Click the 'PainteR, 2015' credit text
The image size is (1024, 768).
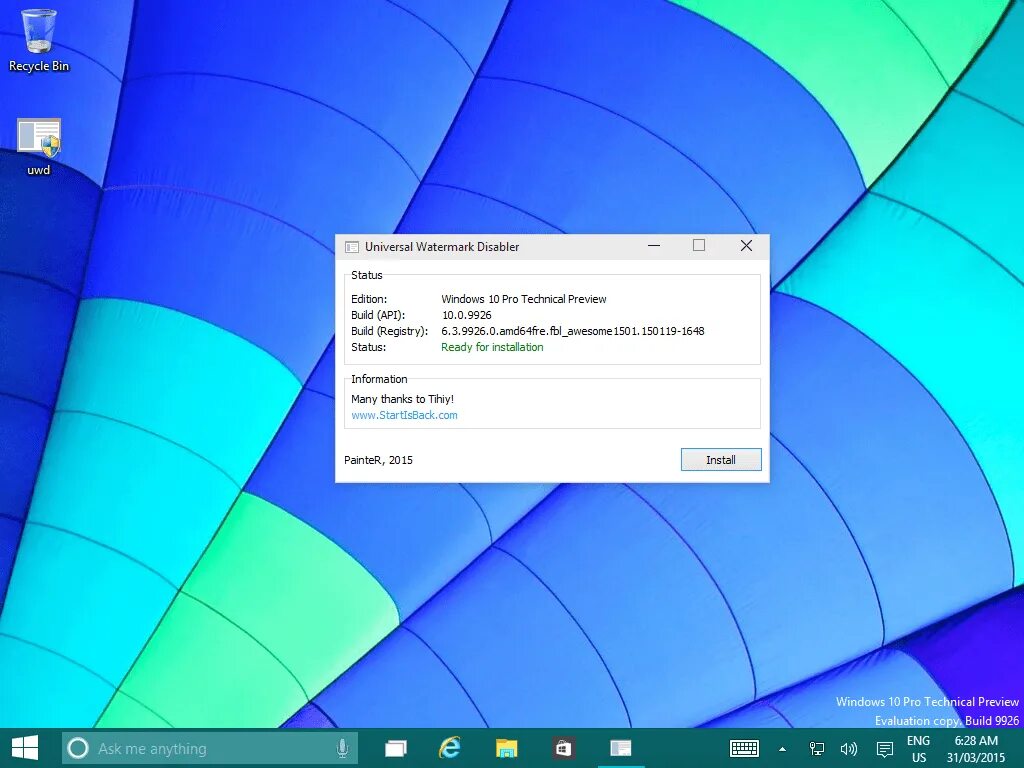point(378,460)
